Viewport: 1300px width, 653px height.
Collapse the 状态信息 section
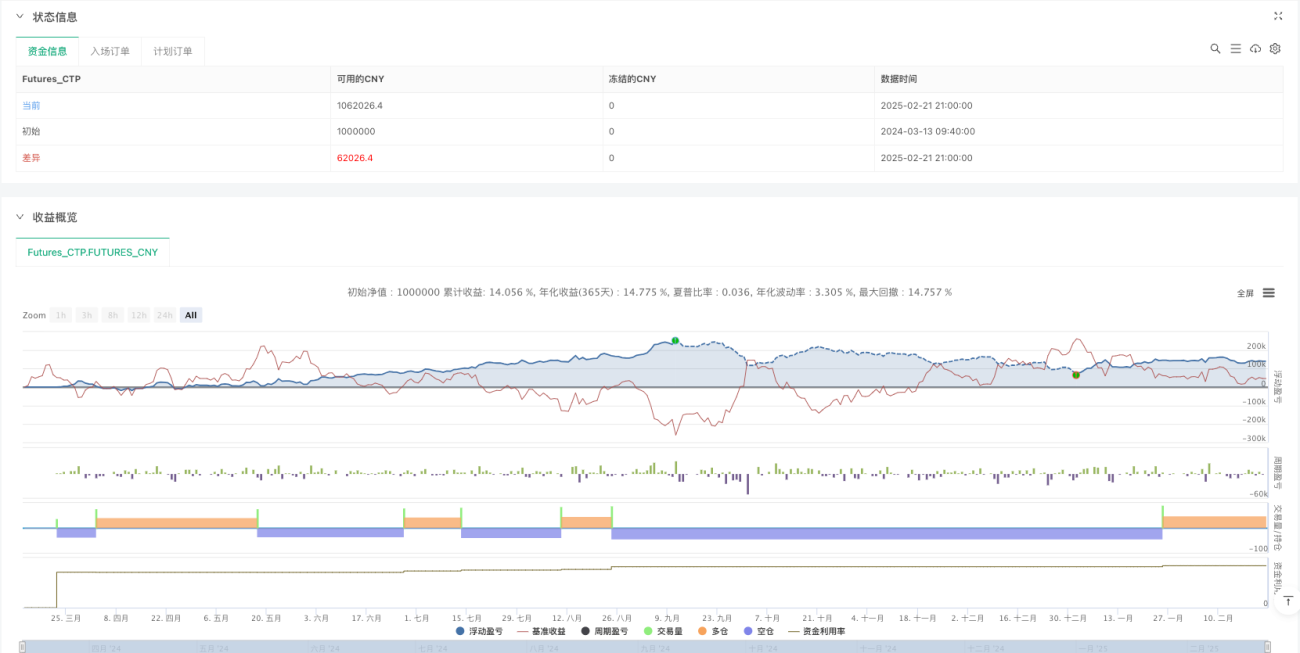click(x=19, y=17)
